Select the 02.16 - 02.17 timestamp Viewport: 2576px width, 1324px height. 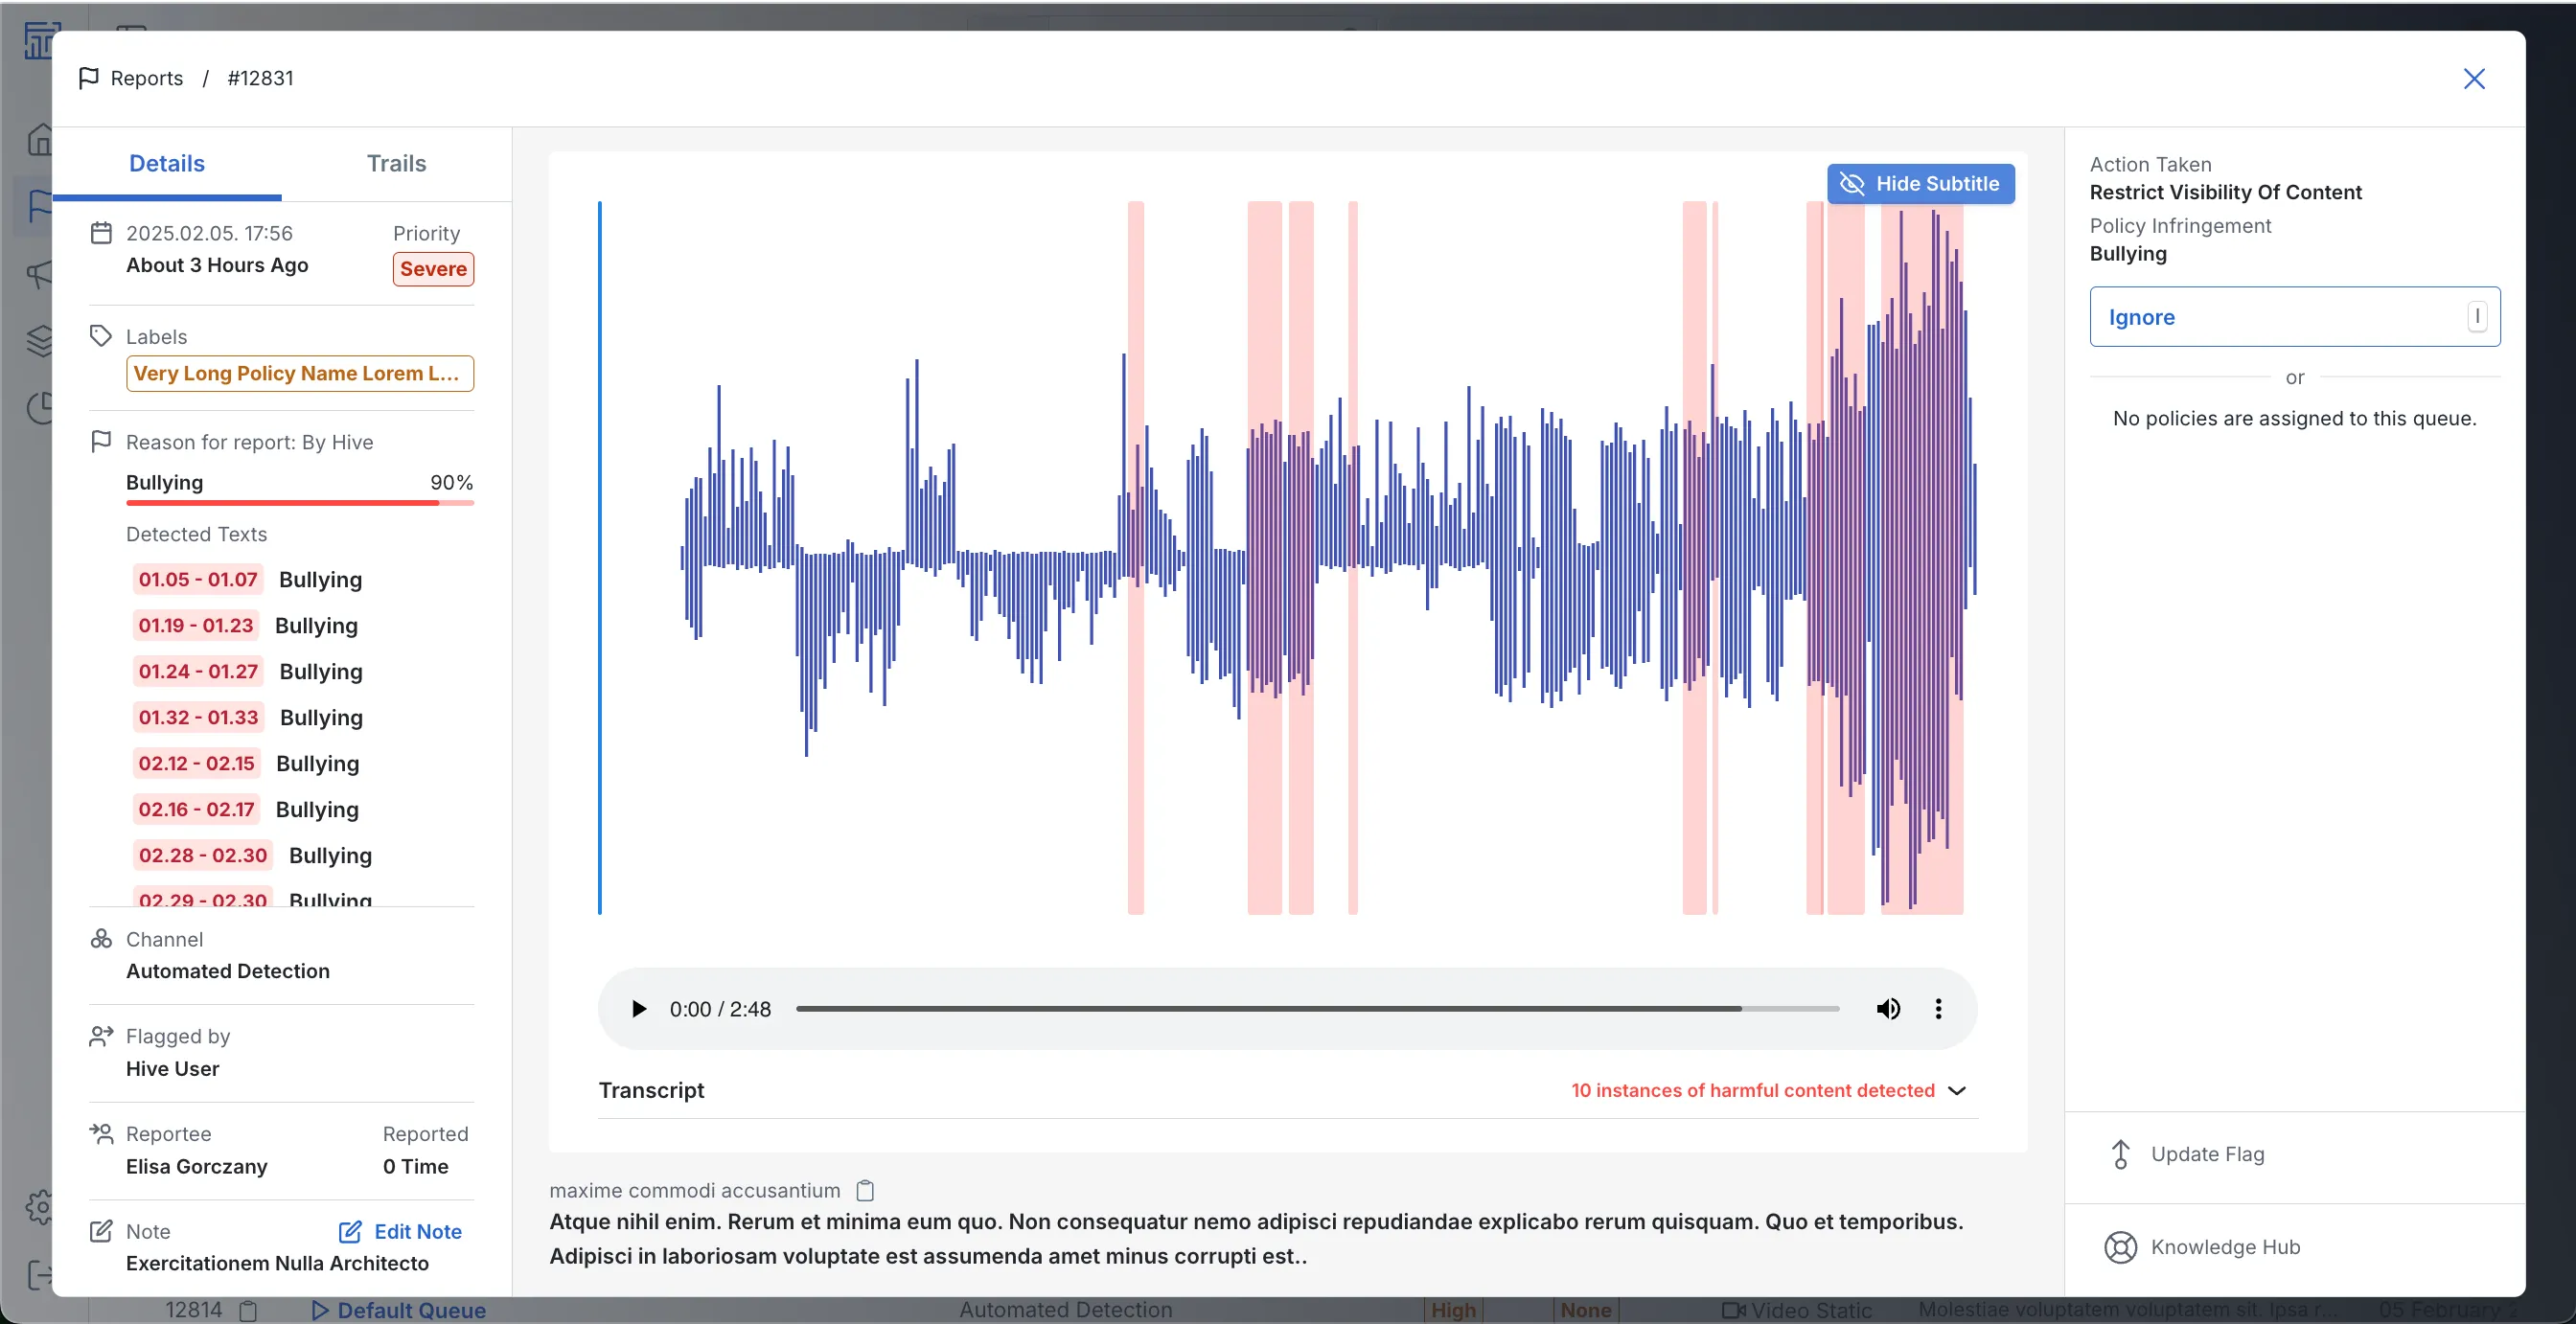pos(196,809)
